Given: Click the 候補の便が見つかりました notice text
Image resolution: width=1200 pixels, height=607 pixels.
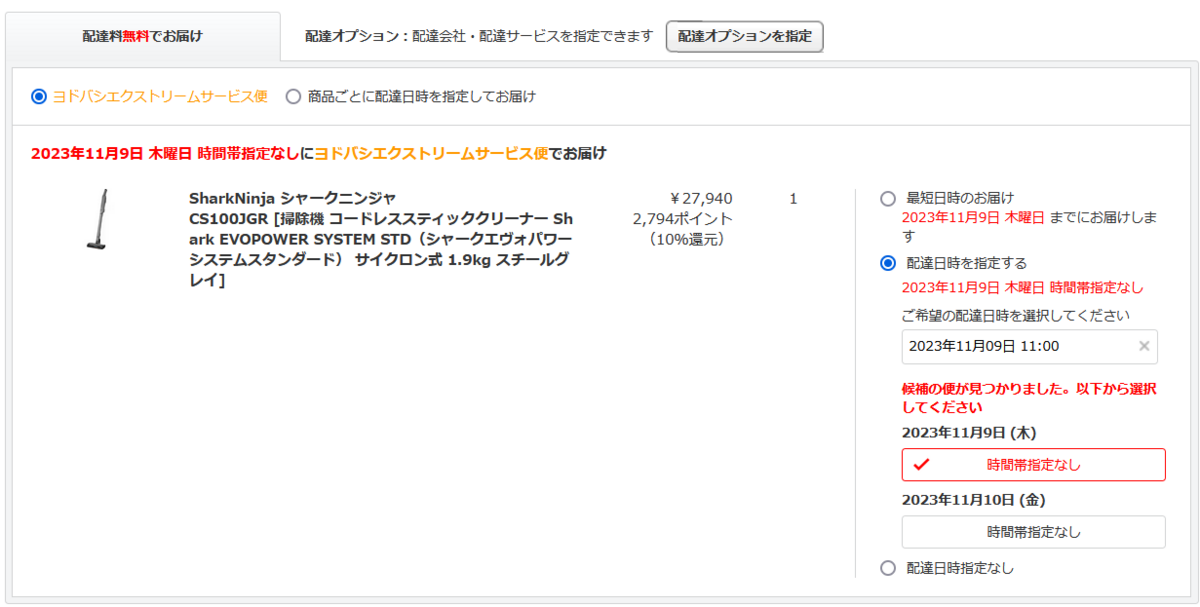Looking at the screenshot, I should pyautogui.click(x=1029, y=398).
